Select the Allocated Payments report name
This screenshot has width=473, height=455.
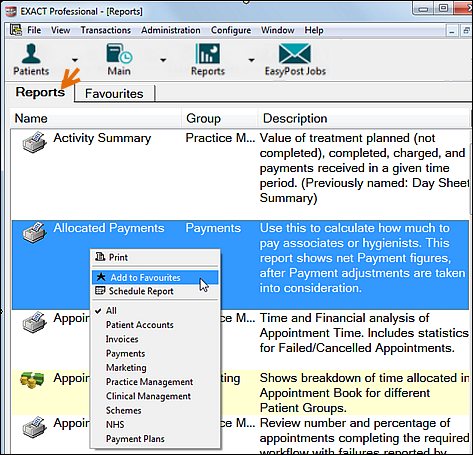109,228
